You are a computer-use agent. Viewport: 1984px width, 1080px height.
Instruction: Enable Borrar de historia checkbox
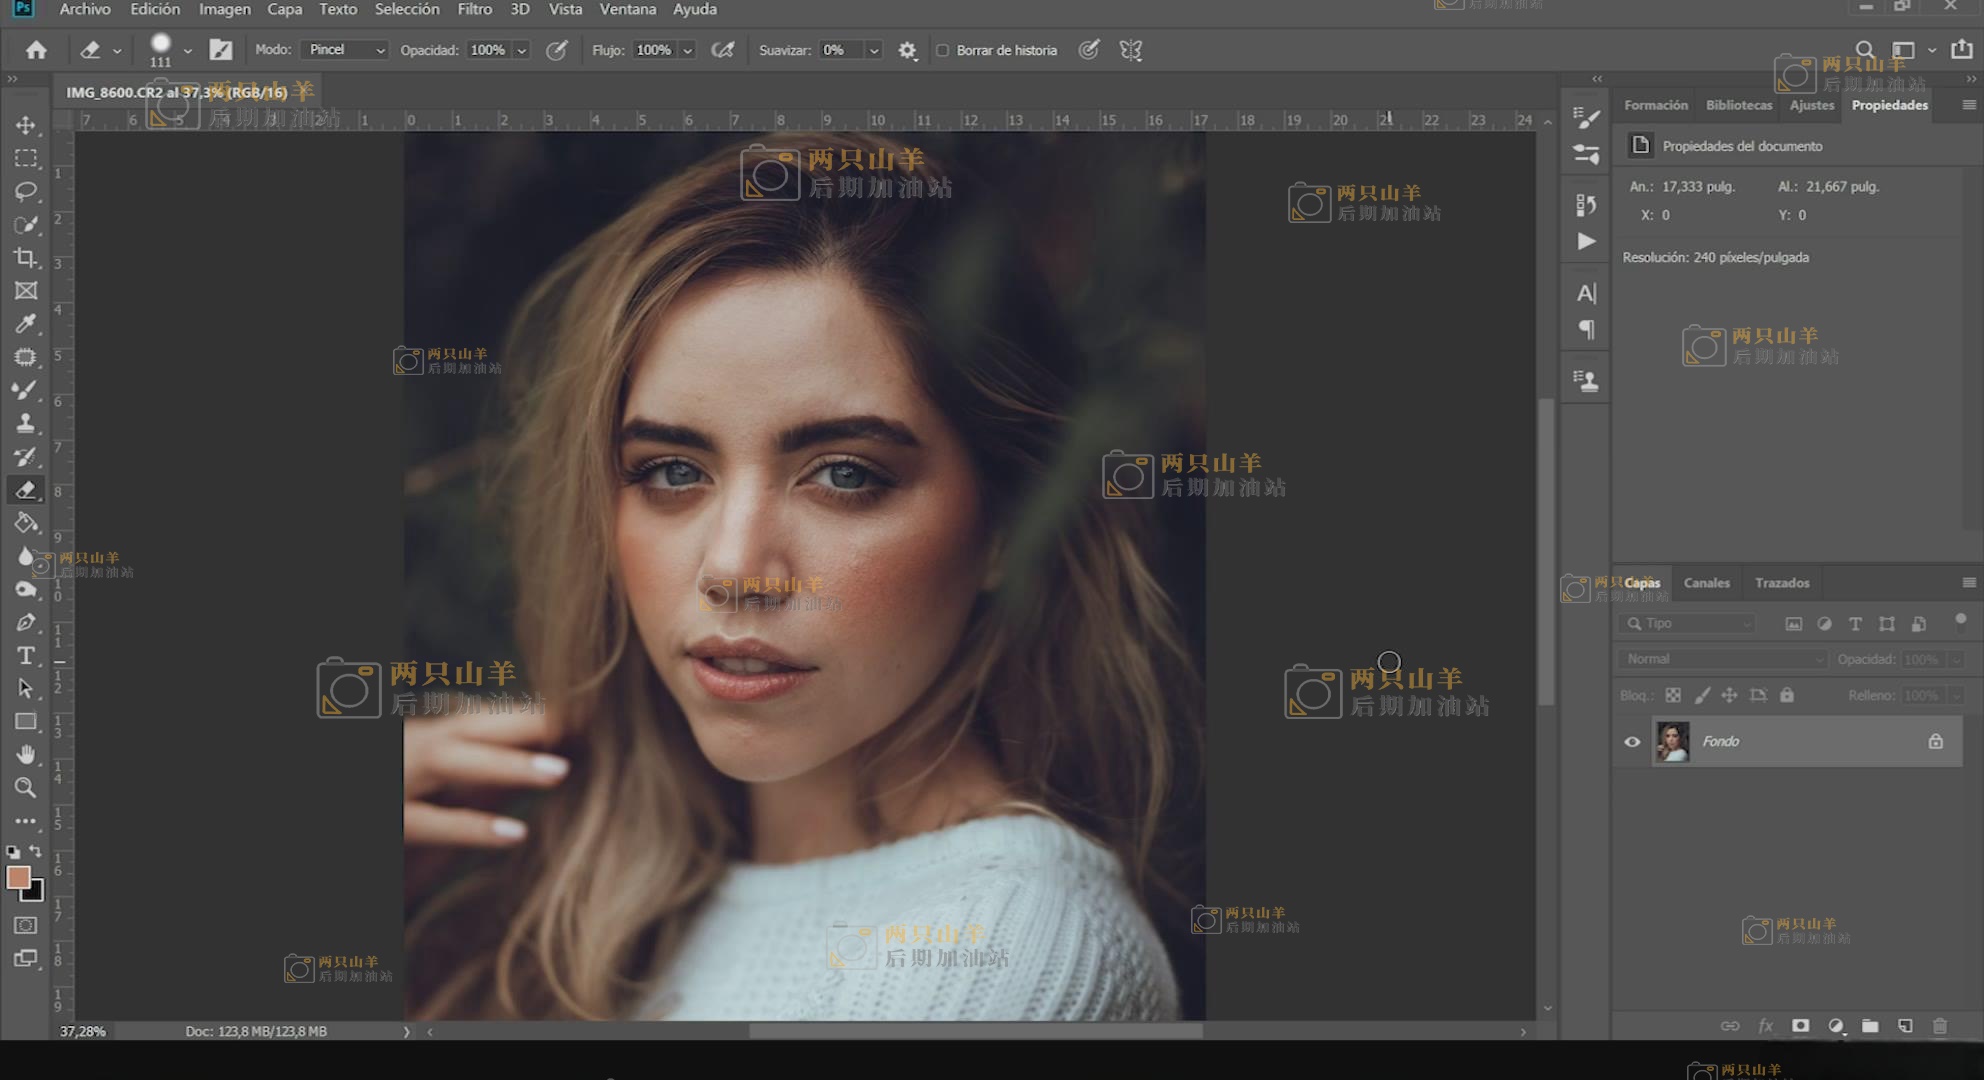[942, 50]
